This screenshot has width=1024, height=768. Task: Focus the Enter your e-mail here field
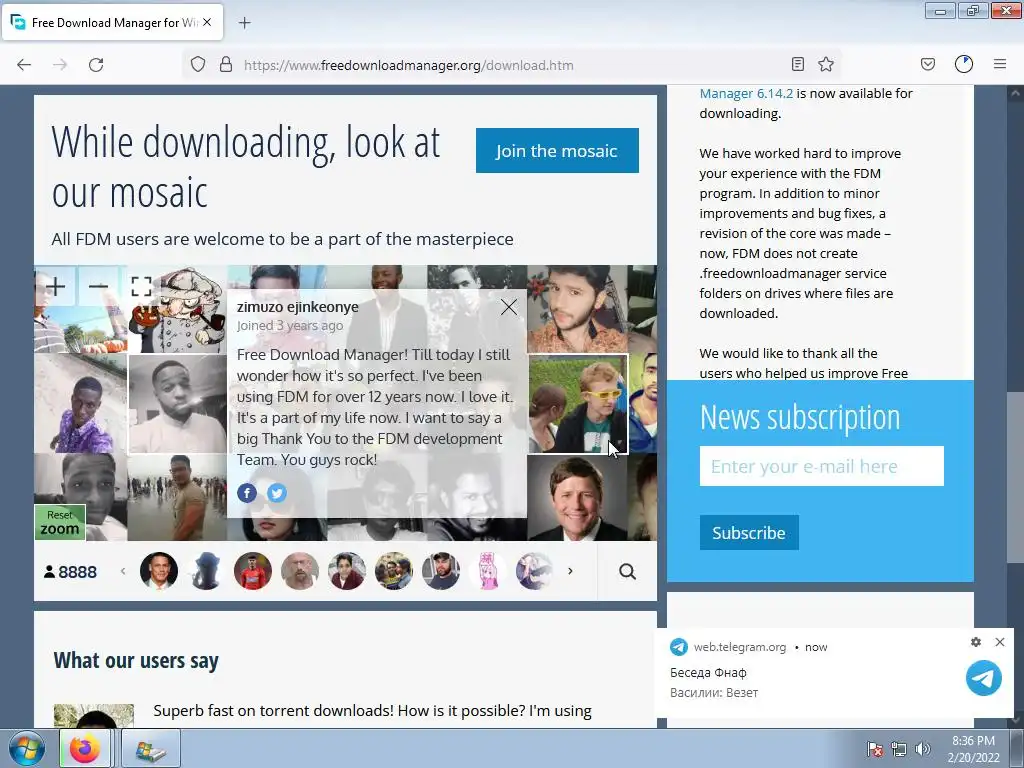point(822,466)
